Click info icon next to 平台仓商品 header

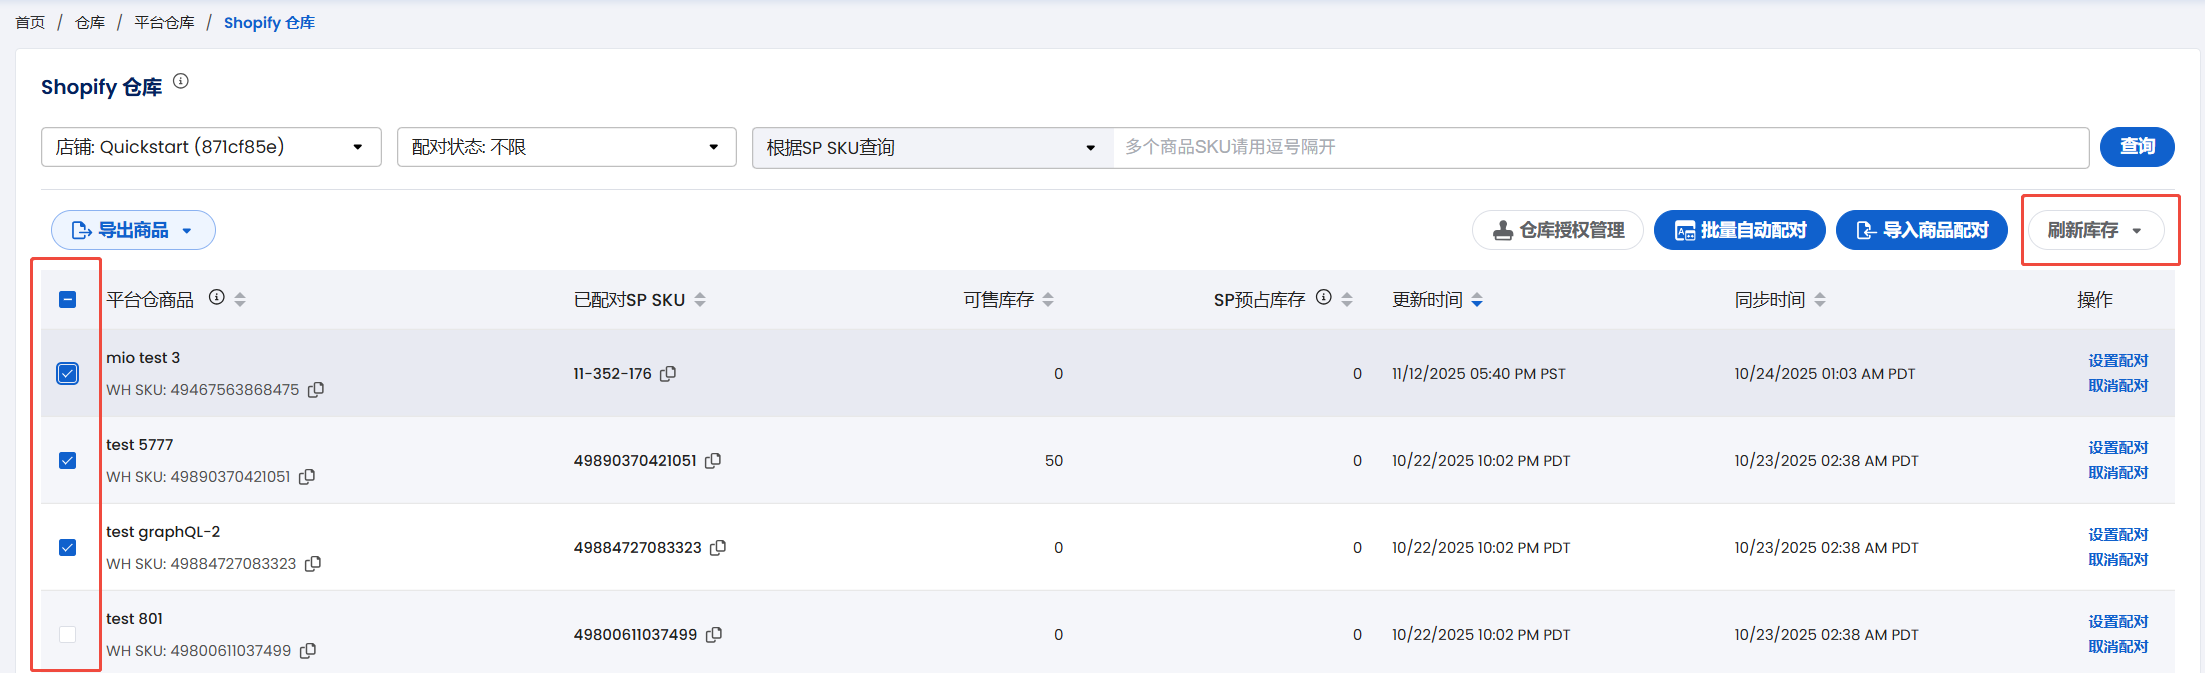tap(216, 298)
